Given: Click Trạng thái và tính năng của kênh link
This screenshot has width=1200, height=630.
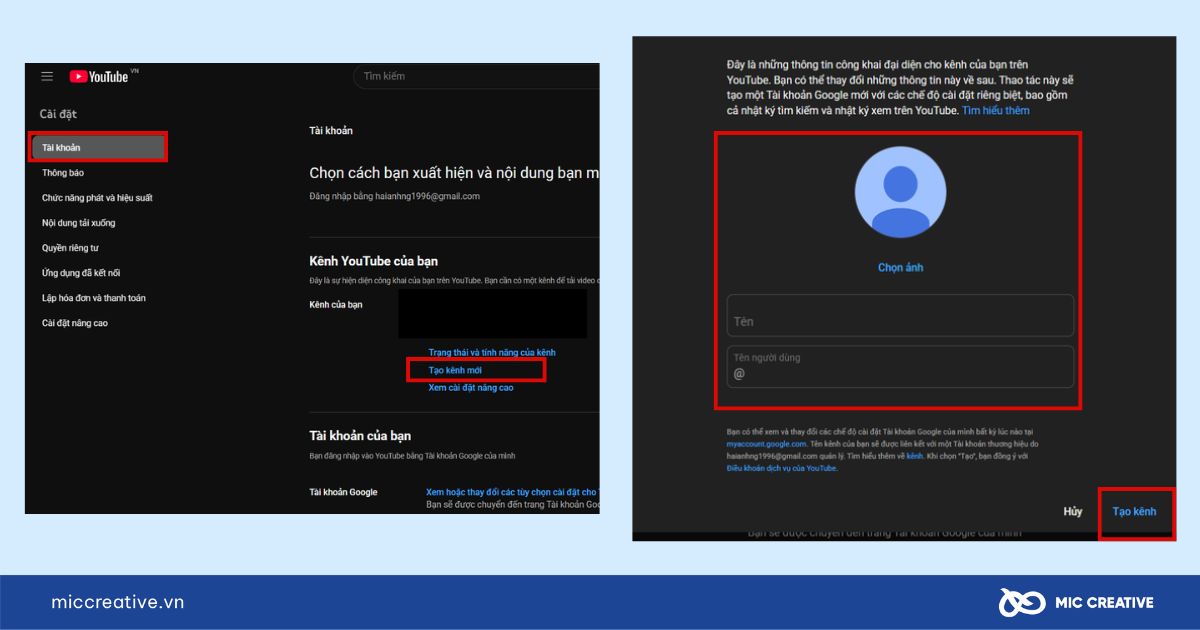Looking at the screenshot, I should click(492, 353).
